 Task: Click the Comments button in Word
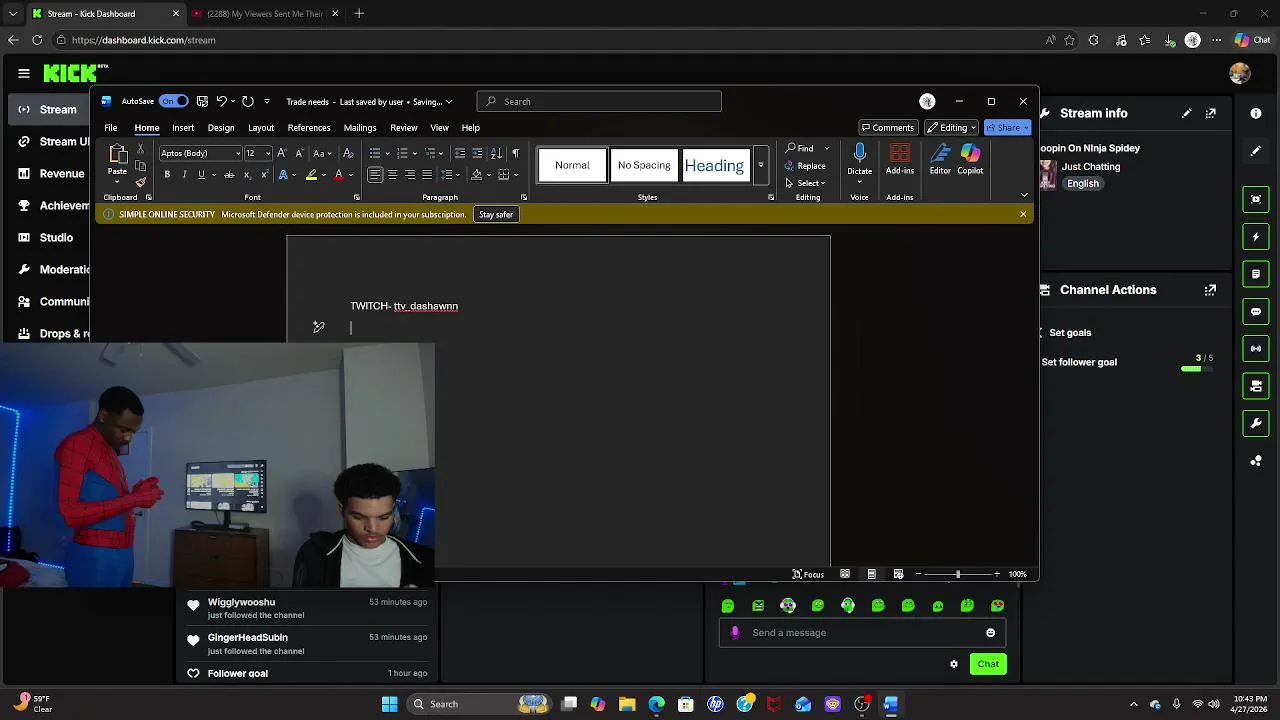[x=888, y=127]
